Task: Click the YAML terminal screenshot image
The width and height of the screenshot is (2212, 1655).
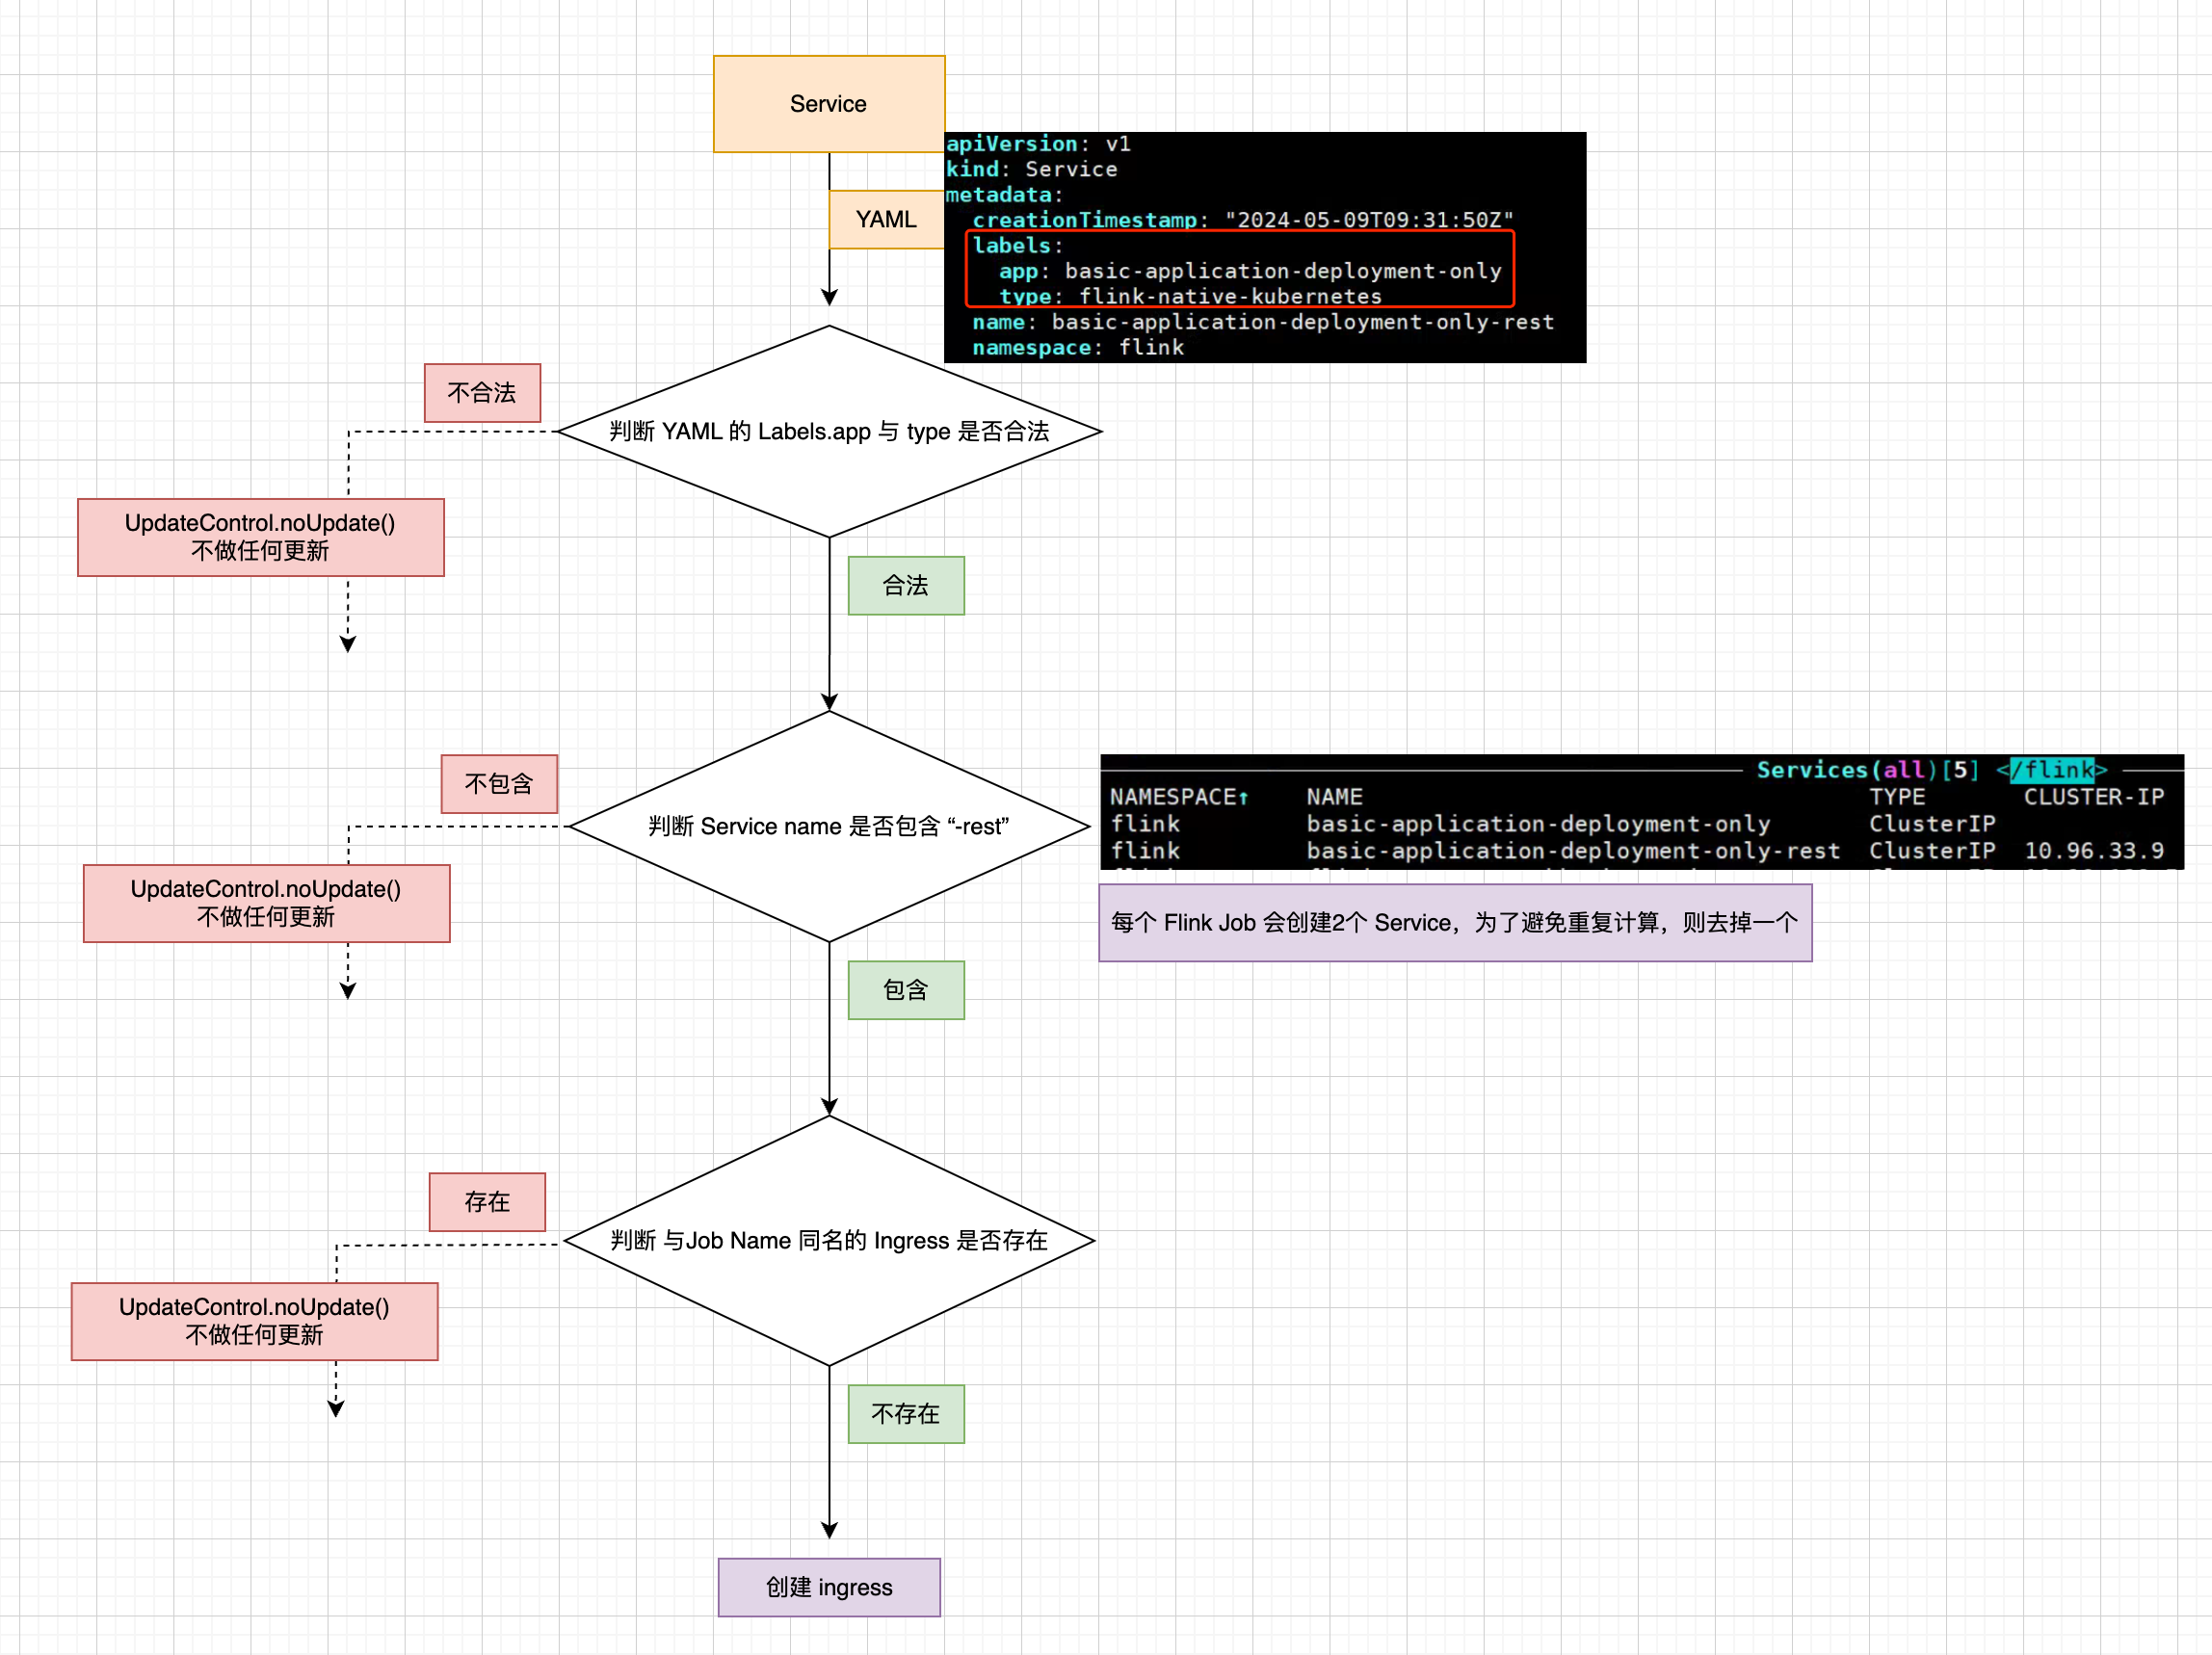Action: pos(1265,247)
